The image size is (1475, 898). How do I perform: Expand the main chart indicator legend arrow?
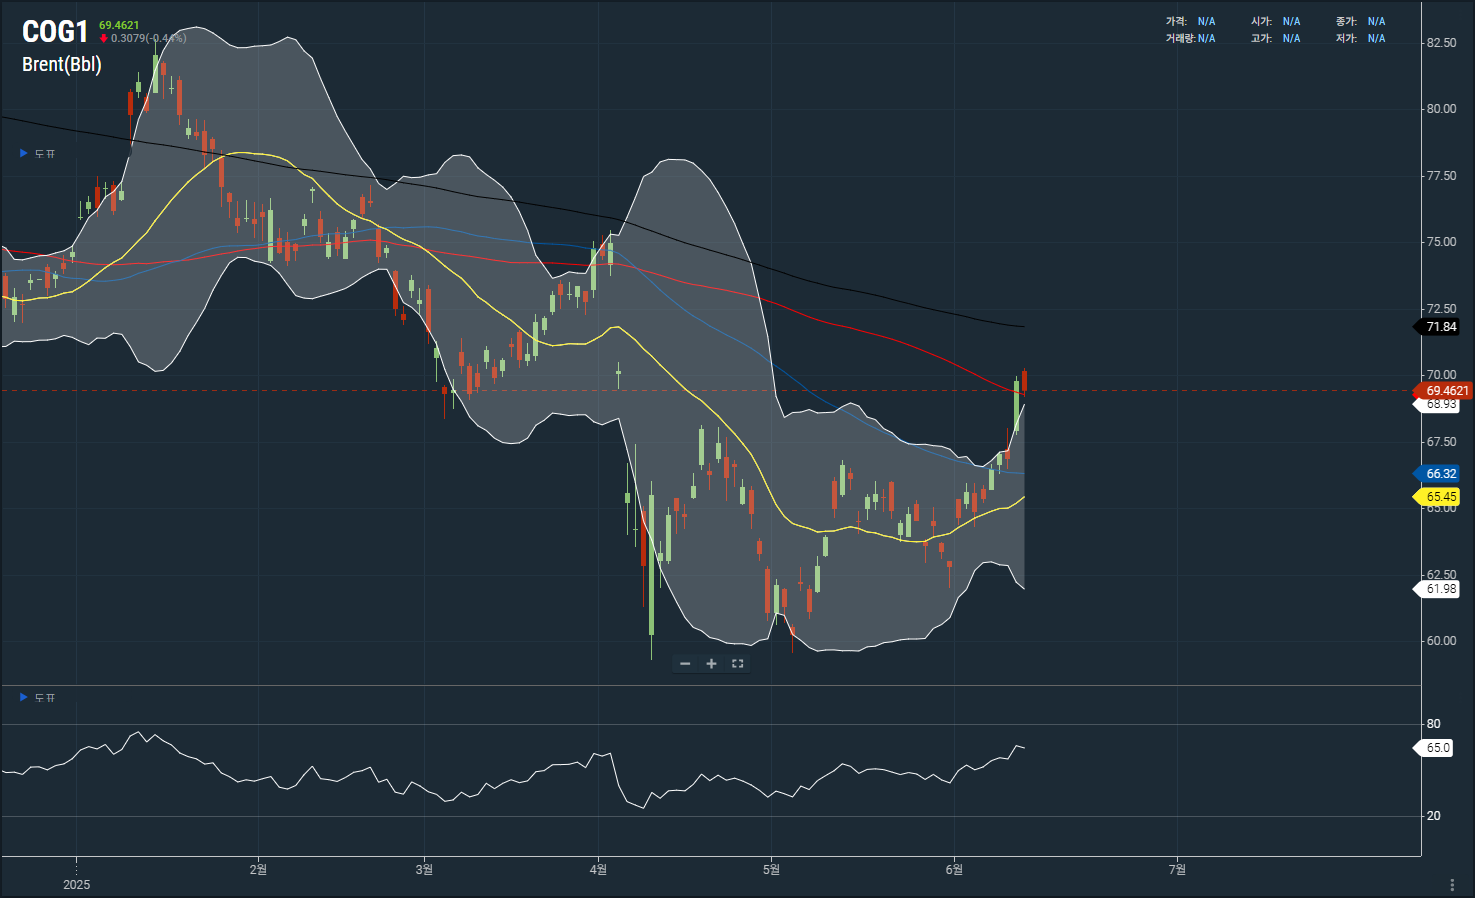pyautogui.click(x=24, y=153)
